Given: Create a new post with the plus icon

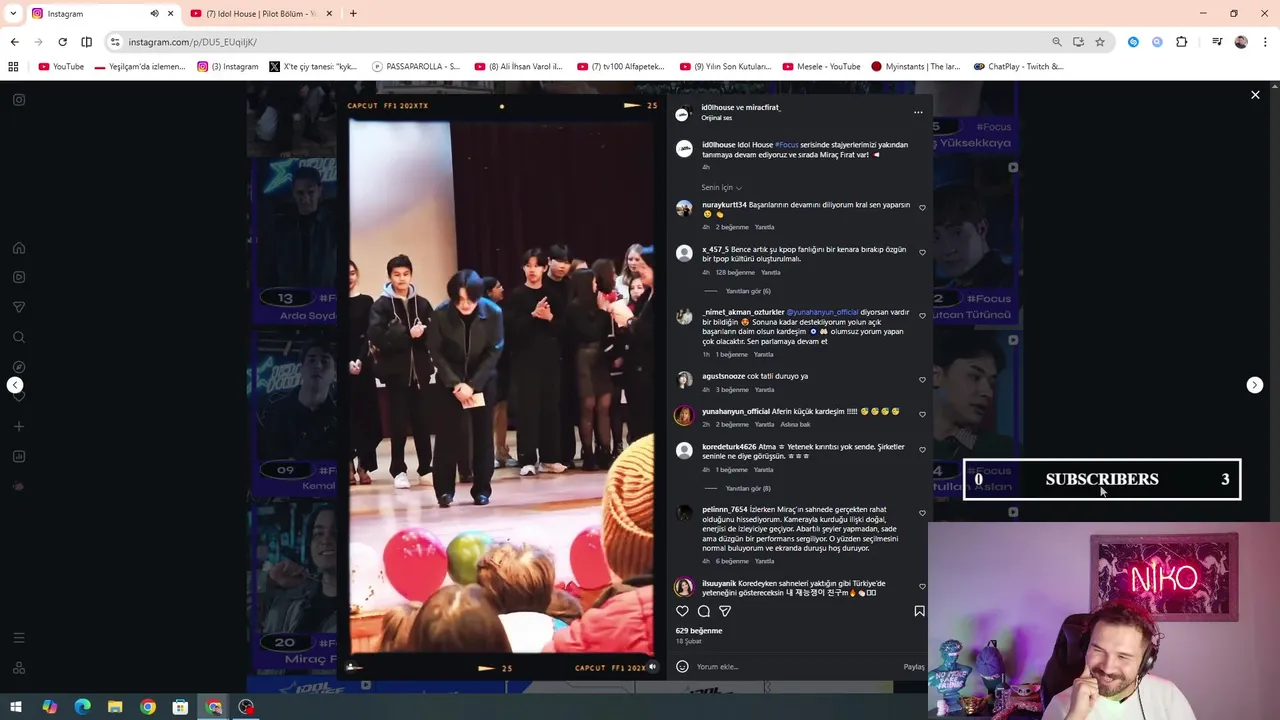Looking at the screenshot, I should pyautogui.click(x=19, y=427).
